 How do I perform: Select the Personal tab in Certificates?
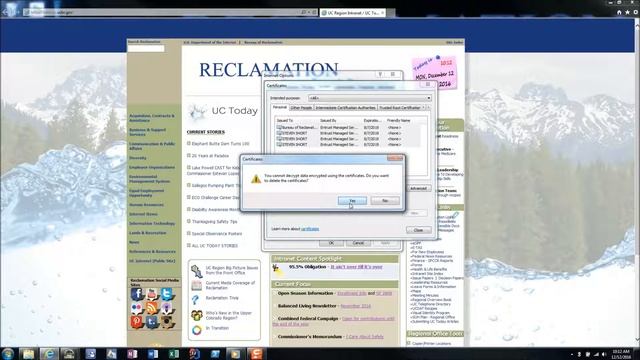click(x=280, y=107)
